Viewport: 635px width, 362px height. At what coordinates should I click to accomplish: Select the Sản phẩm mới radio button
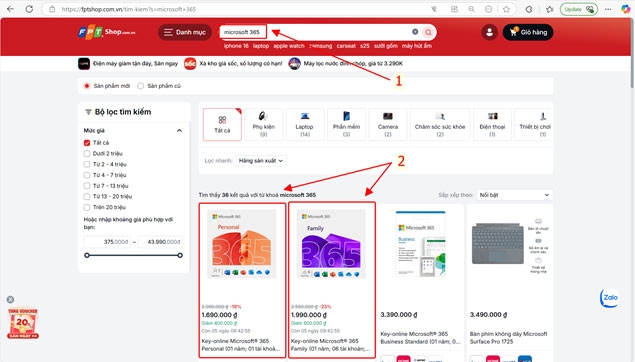(x=87, y=86)
